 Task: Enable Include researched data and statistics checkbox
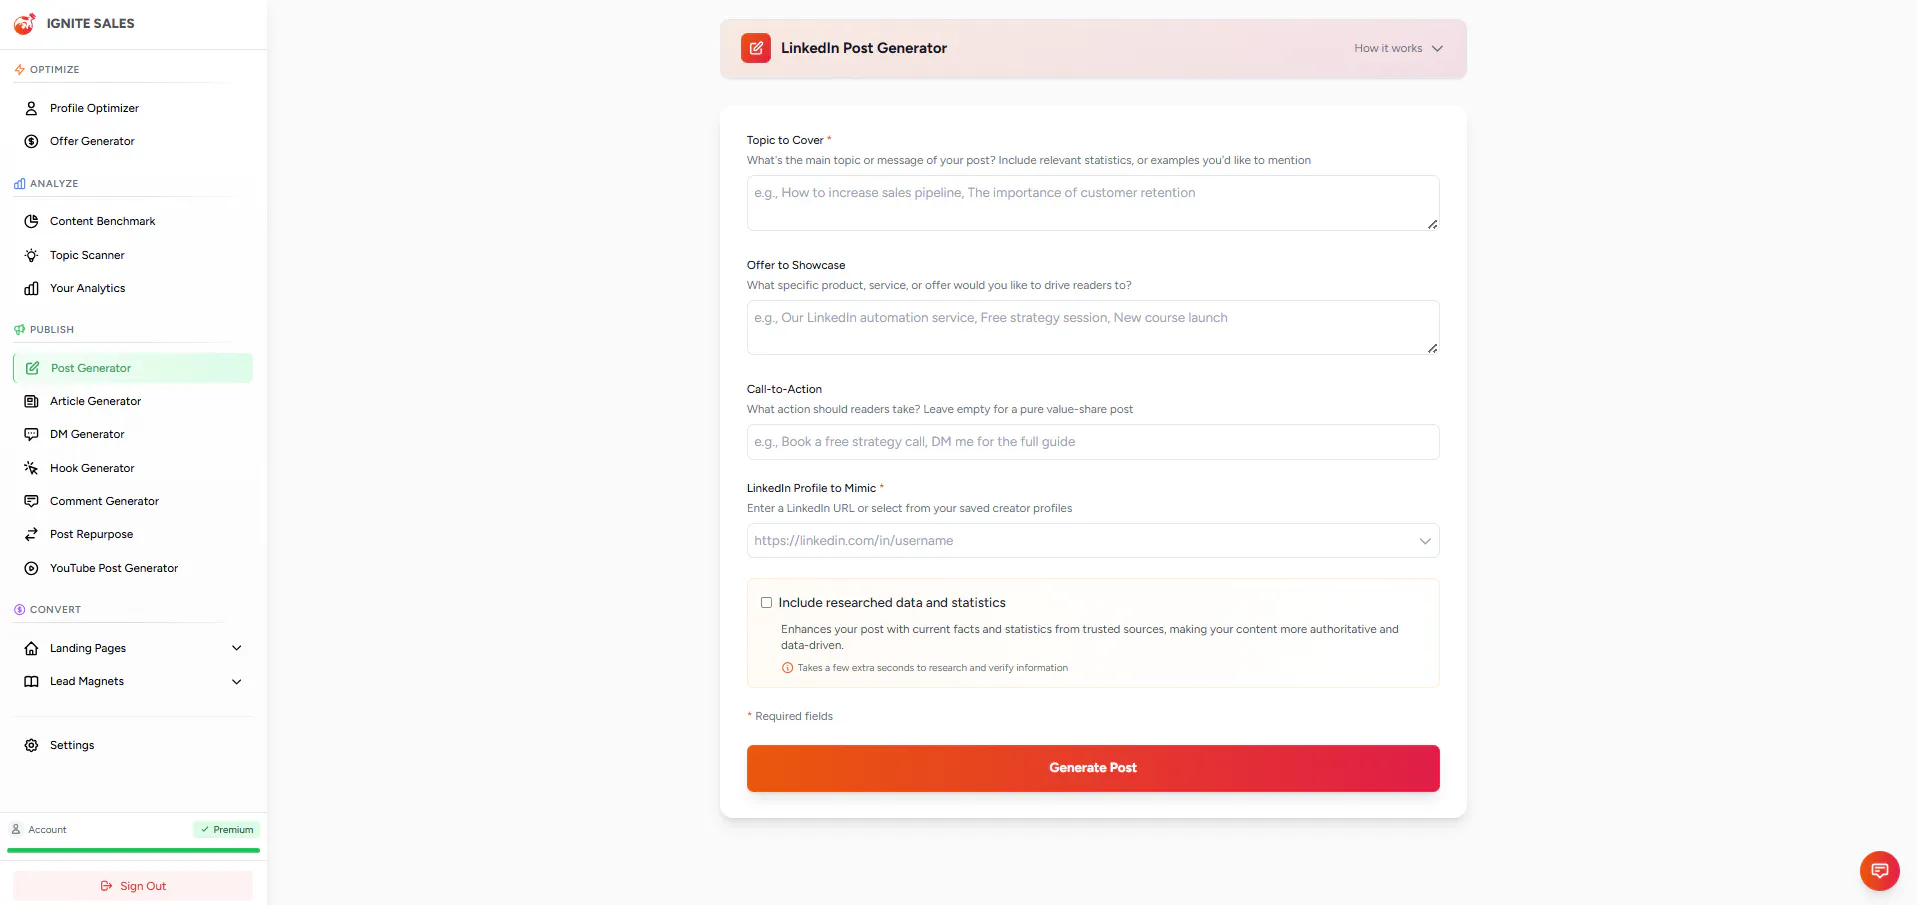coord(766,603)
